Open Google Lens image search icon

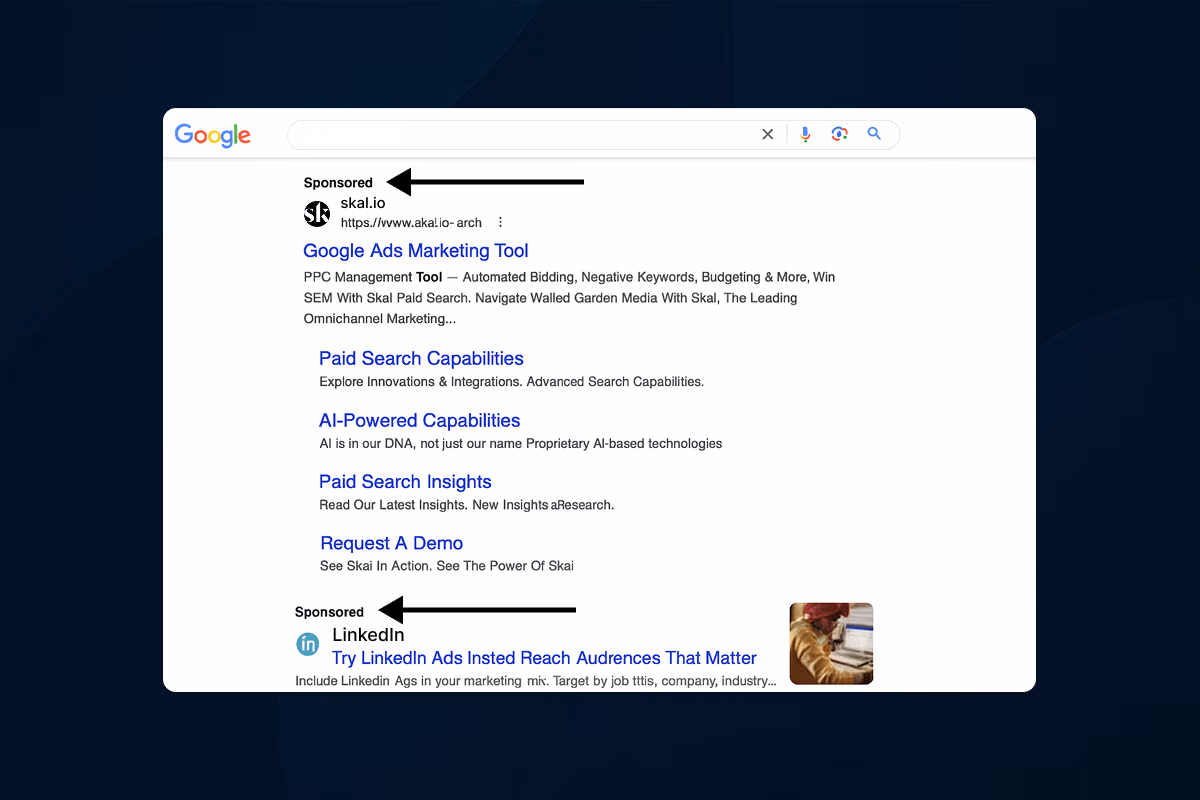840,134
